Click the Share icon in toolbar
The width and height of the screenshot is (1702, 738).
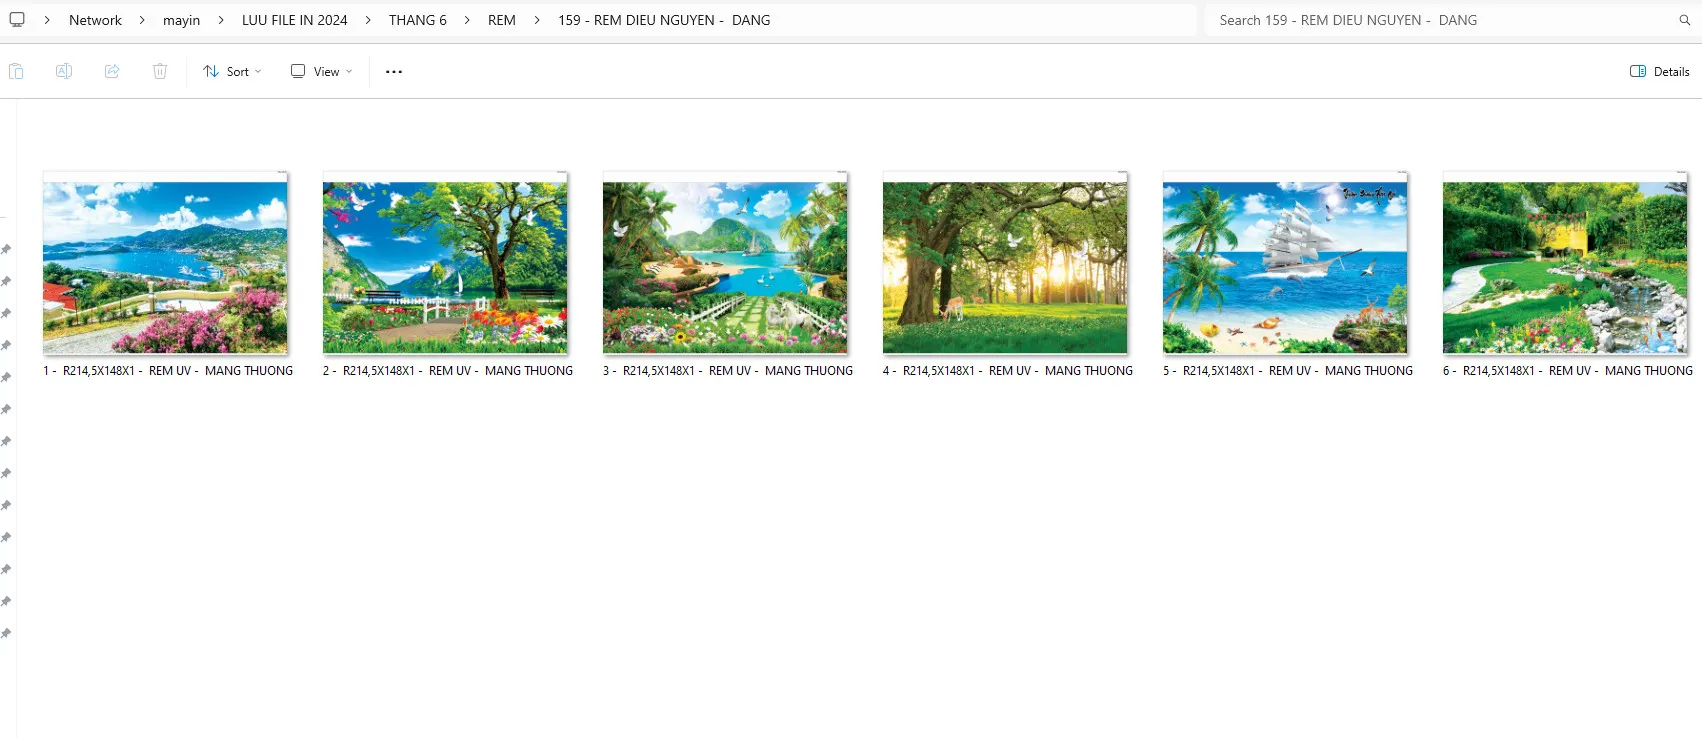coord(112,71)
